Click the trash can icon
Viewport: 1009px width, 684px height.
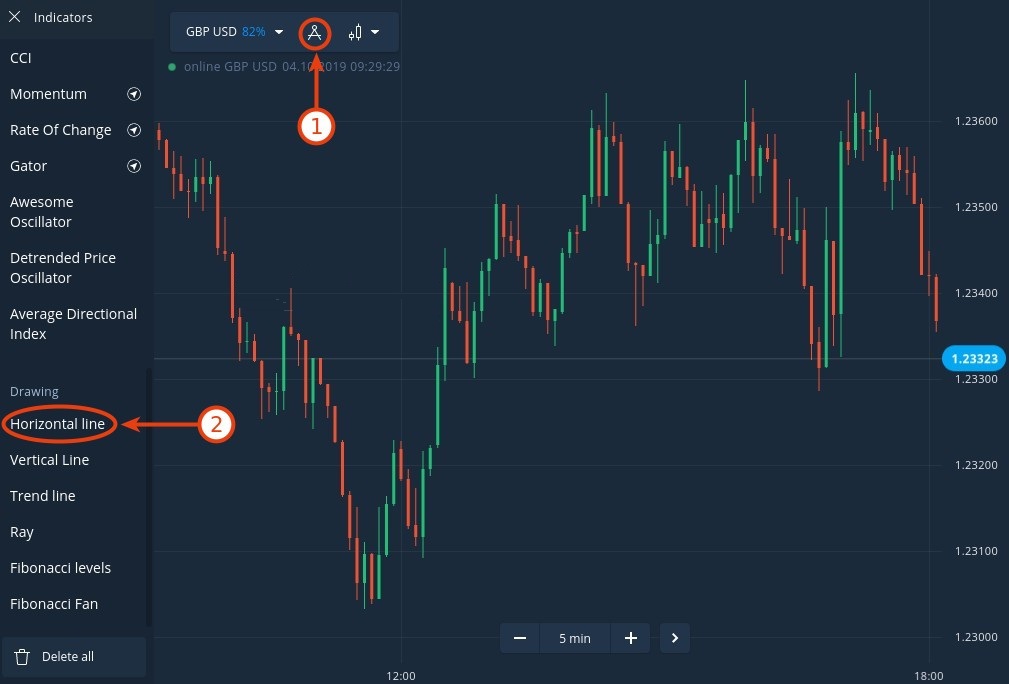click(x=22, y=656)
